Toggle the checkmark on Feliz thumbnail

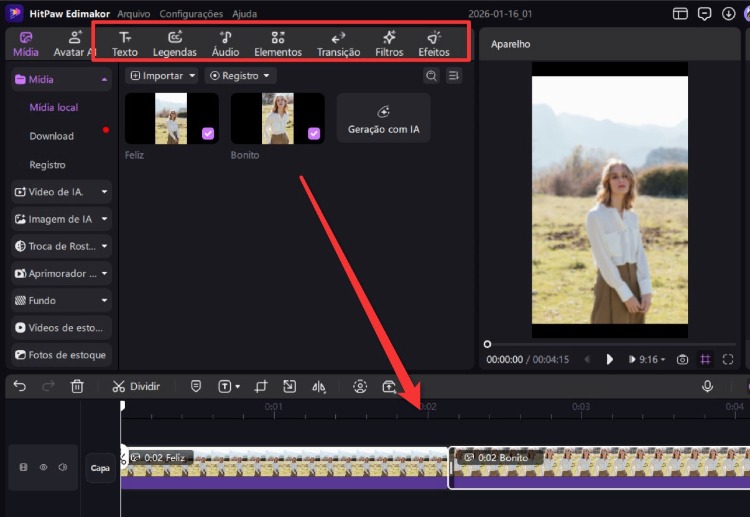pyautogui.click(x=208, y=133)
